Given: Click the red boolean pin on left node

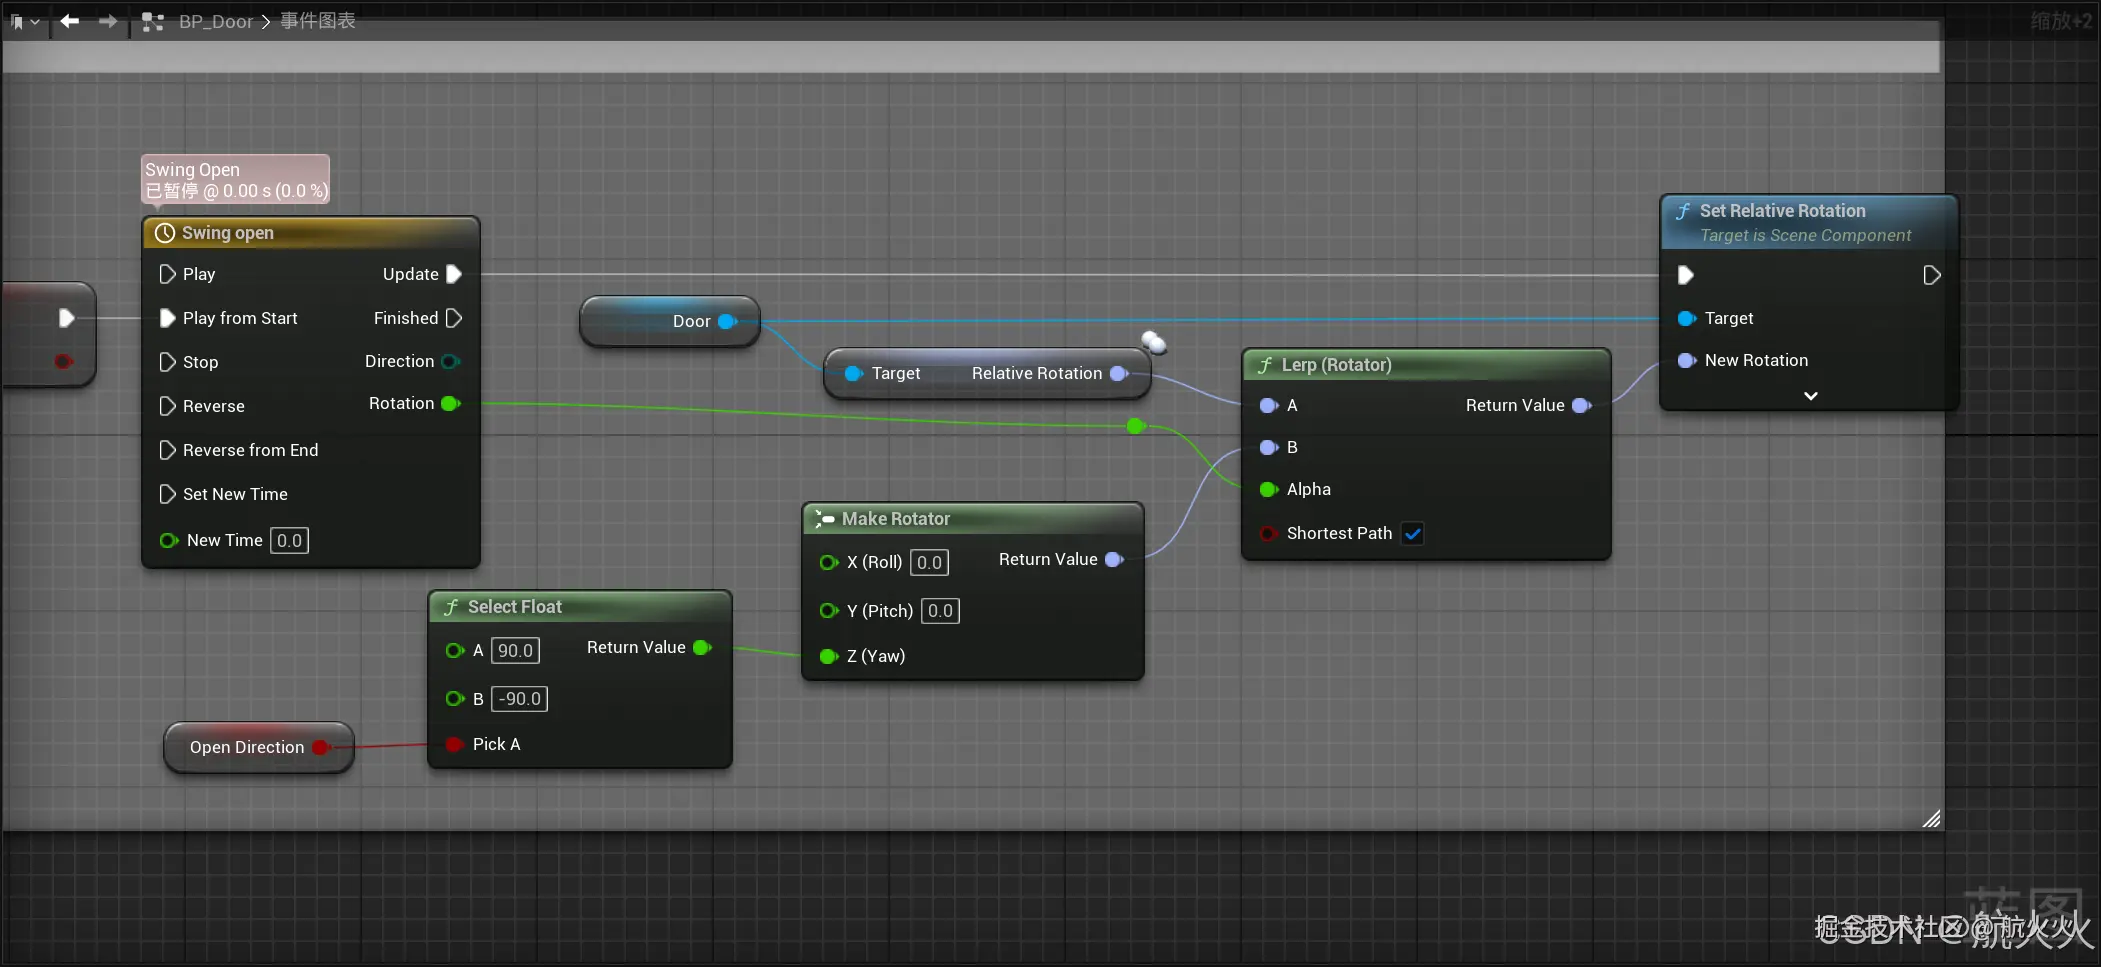Looking at the screenshot, I should pos(63,361).
